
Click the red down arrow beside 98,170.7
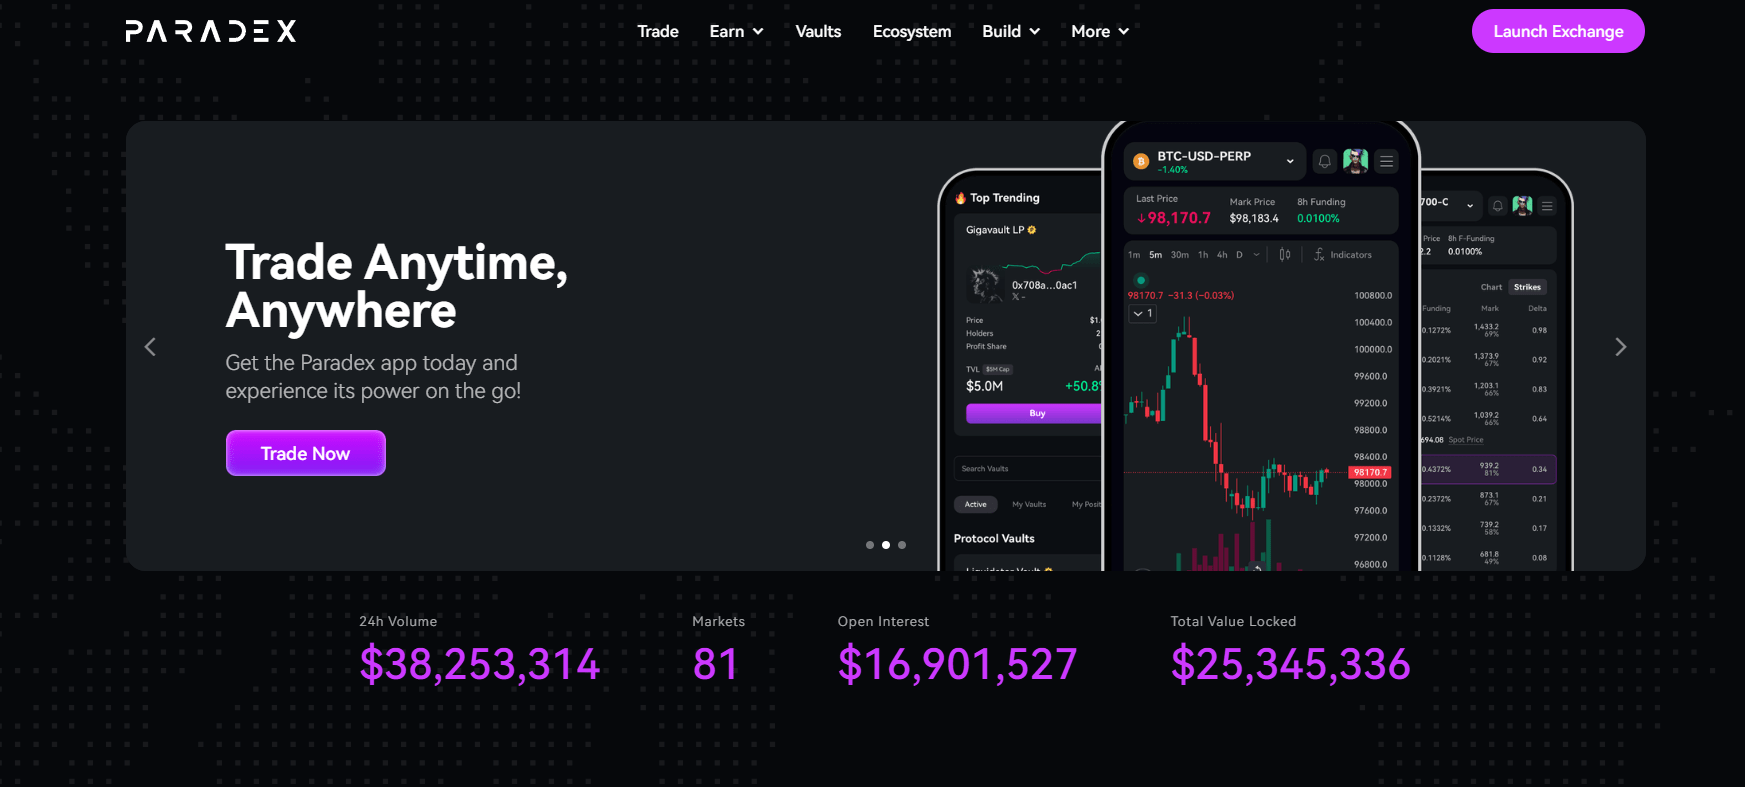pos(1141,218)
